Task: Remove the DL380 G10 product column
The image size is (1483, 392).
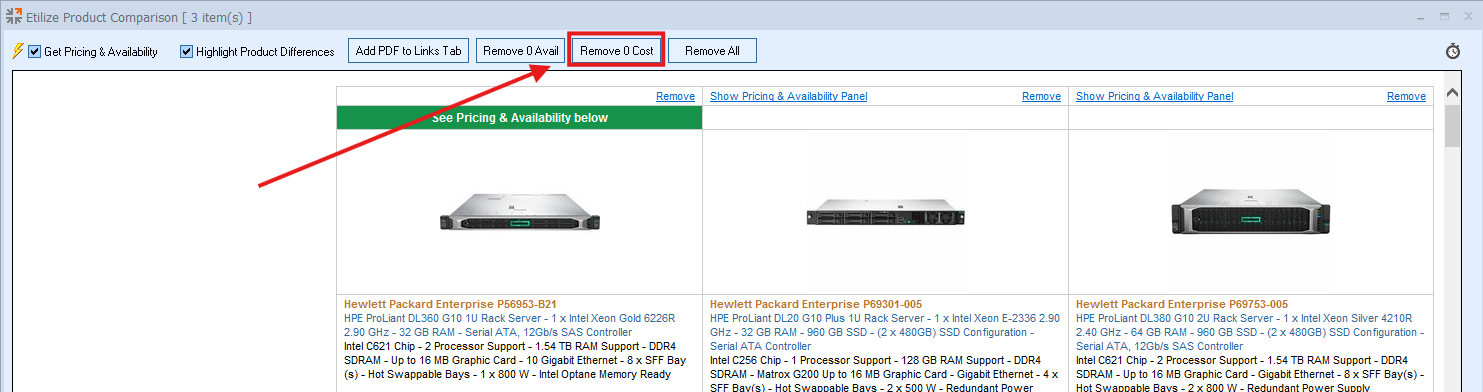Action: click(1406, 96)
